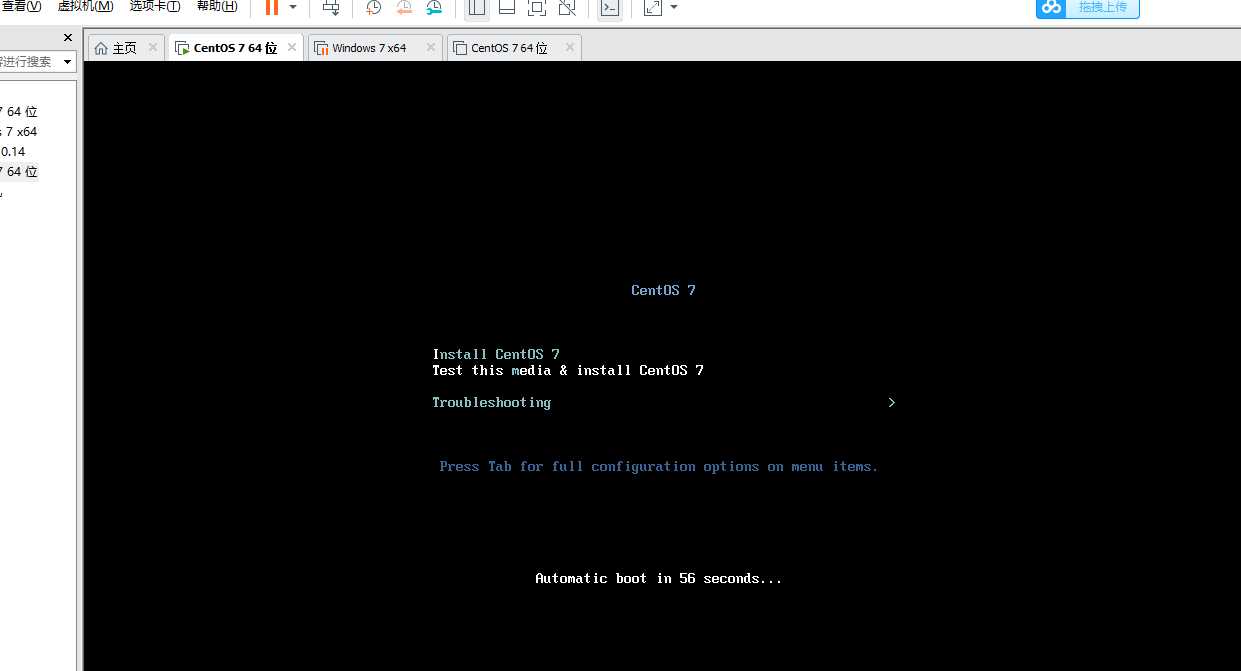
Task: Click the 拖拽上传 cloud upload button
Action: [x=1088, y=8]
